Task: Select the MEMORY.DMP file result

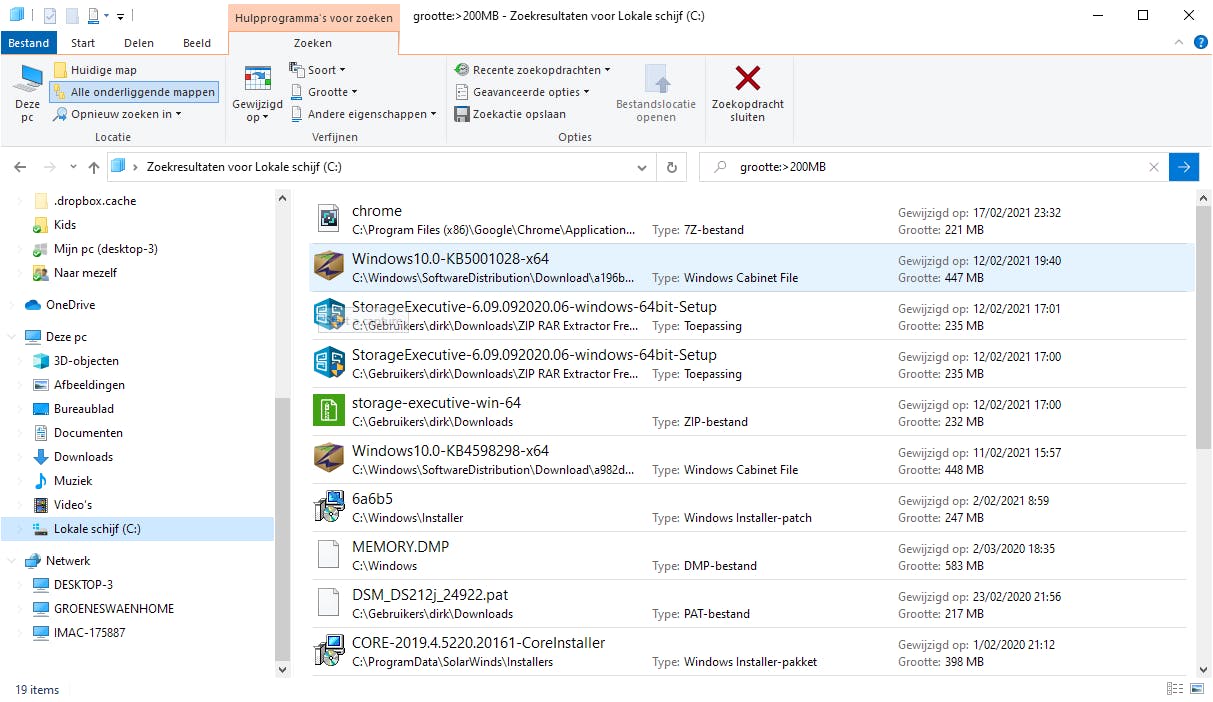Action: pos(400,547)
